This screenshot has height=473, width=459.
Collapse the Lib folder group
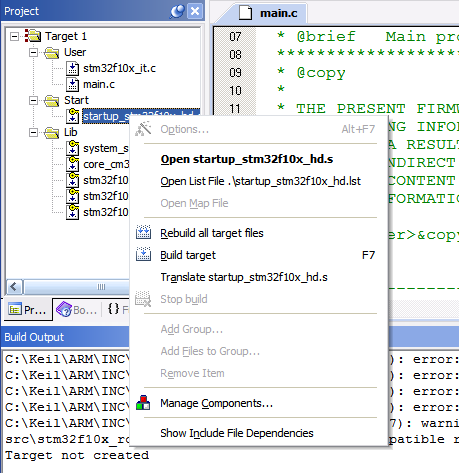coord(33,132)
